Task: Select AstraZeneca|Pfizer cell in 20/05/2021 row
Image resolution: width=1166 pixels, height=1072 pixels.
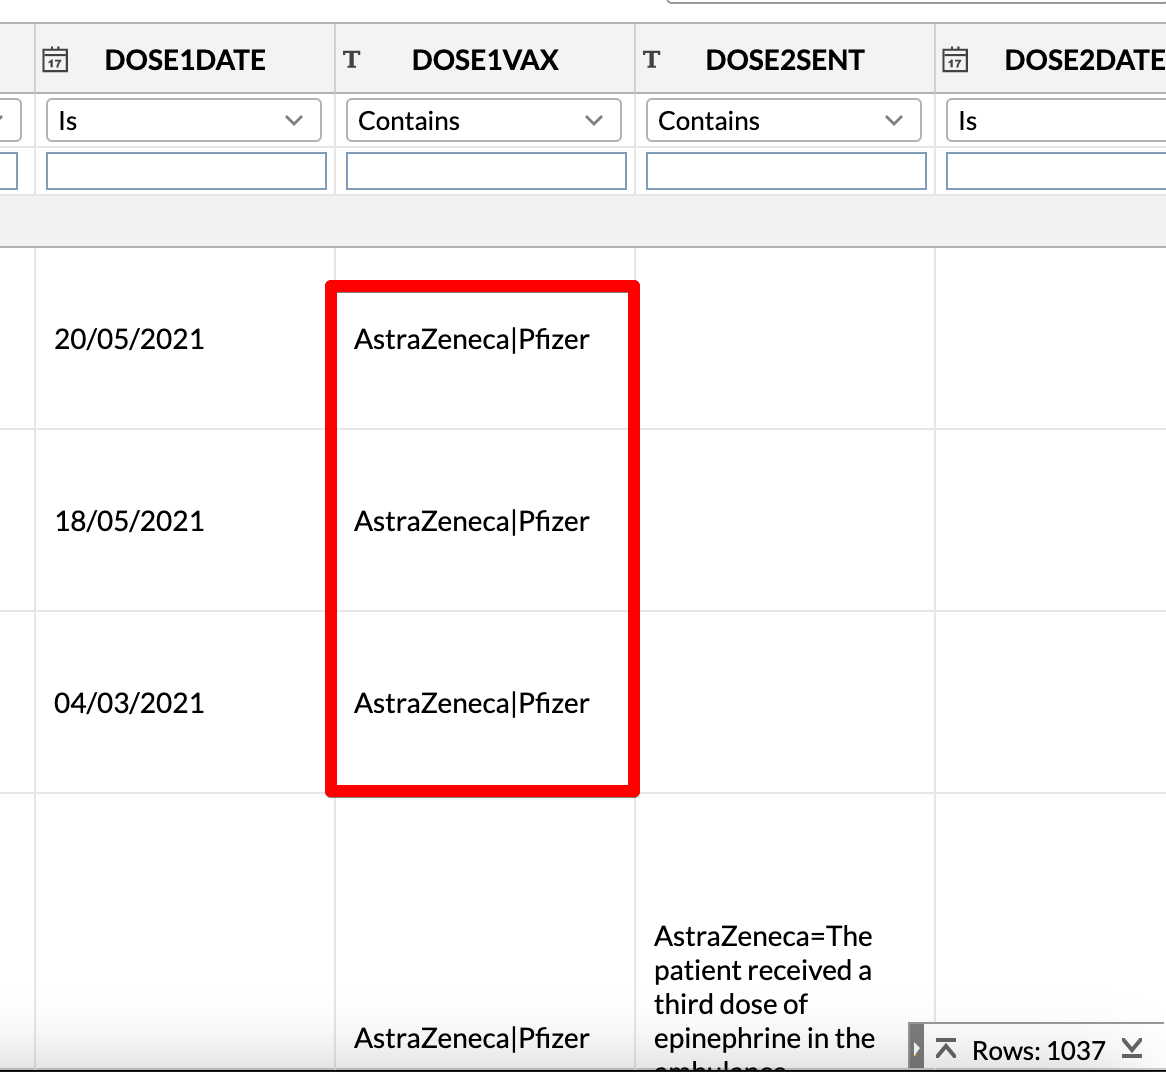Action: [x=485, y=339]
